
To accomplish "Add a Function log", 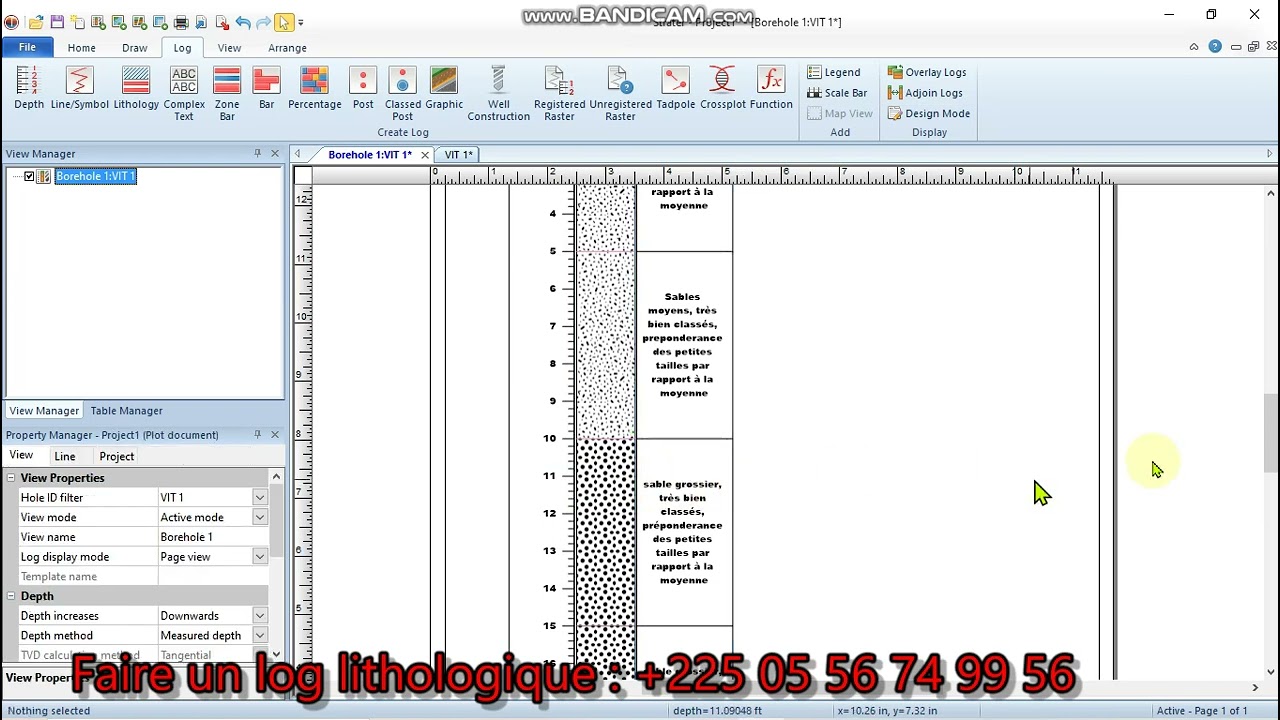I will (771, 88).
